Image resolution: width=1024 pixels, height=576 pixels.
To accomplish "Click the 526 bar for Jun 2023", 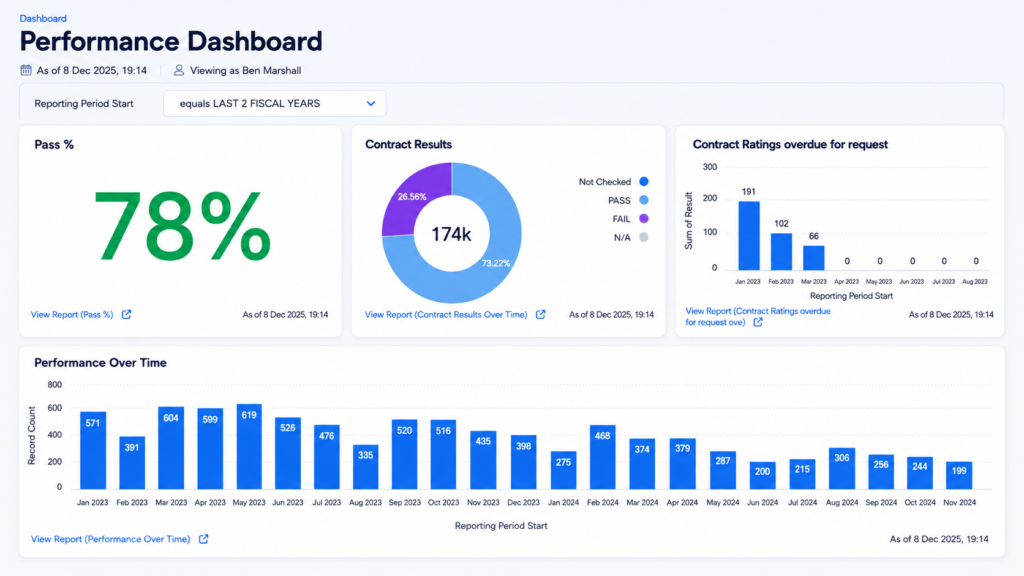I will pos(288,453).
